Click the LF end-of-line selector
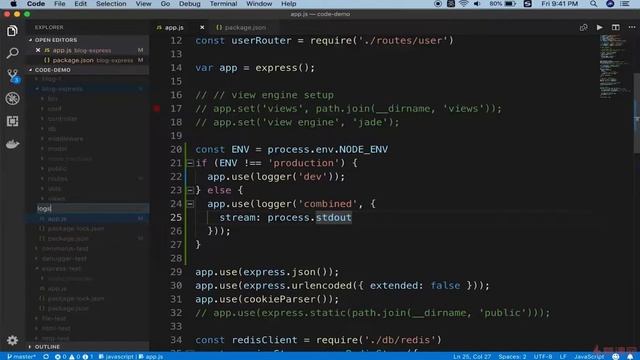The width and height of the screenshot is (640, 360). [x=563, y=356]
